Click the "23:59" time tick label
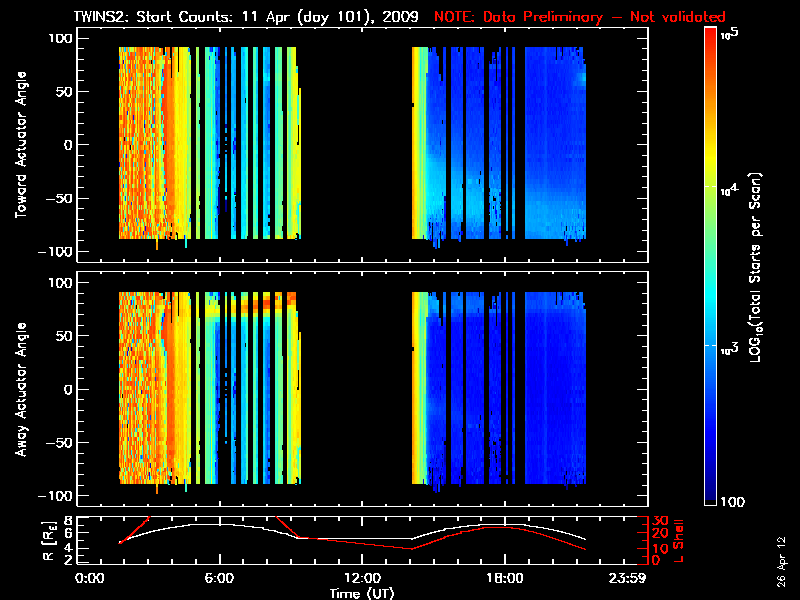The width and height of the screenshot is (800, 600). (632, 579)
